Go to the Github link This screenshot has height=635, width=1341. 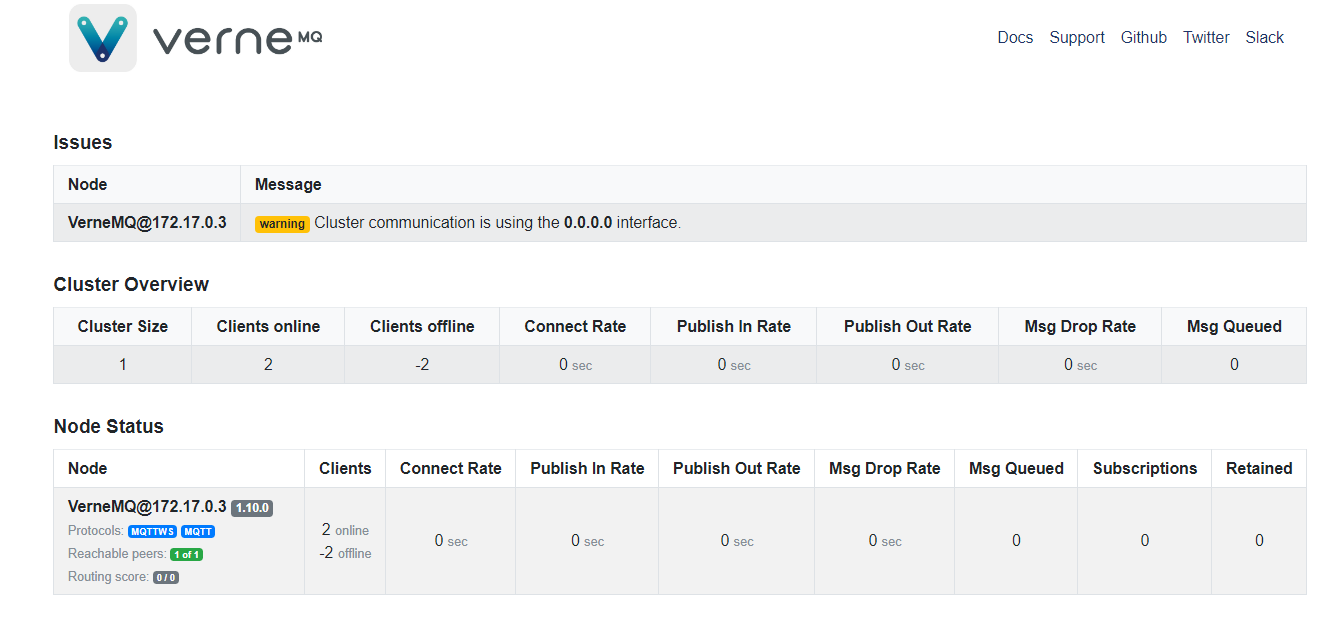(1144, 38)
